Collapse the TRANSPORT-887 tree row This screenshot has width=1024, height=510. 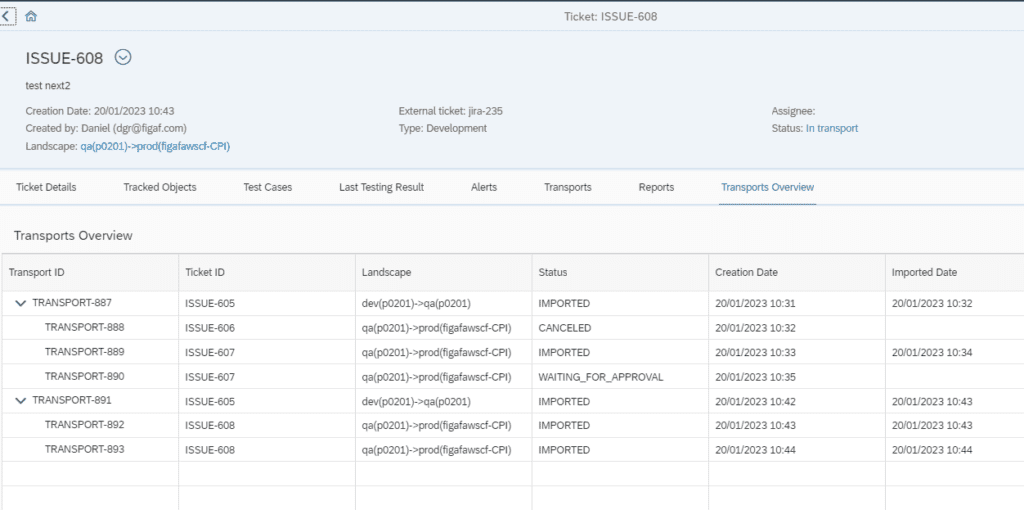[x=20, y=304]
